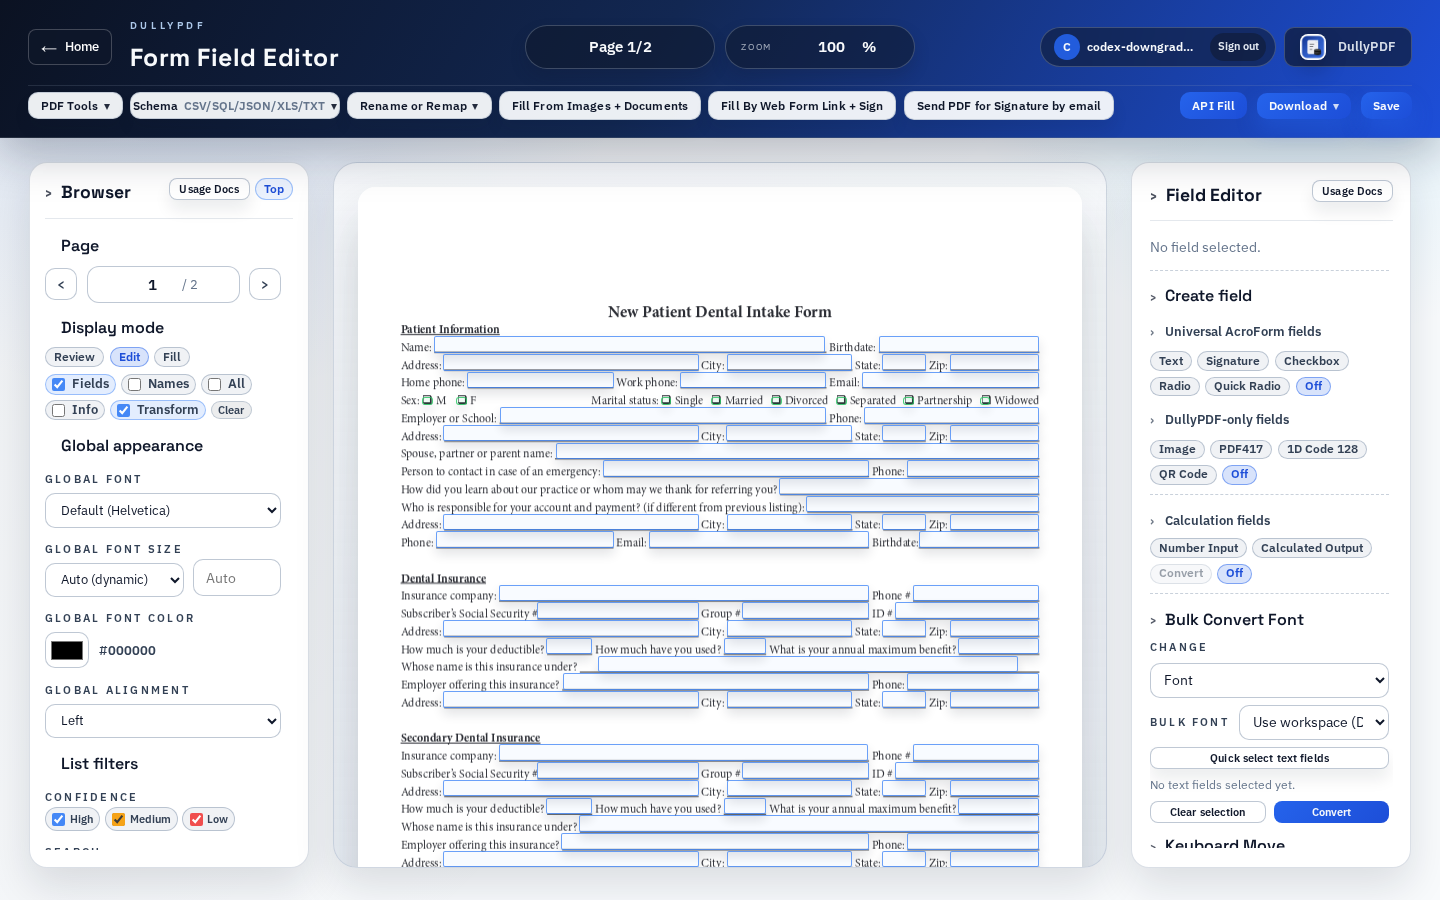Go to previous page arrow in Browser
The image size is (1440, 900).
click(61, 284)
